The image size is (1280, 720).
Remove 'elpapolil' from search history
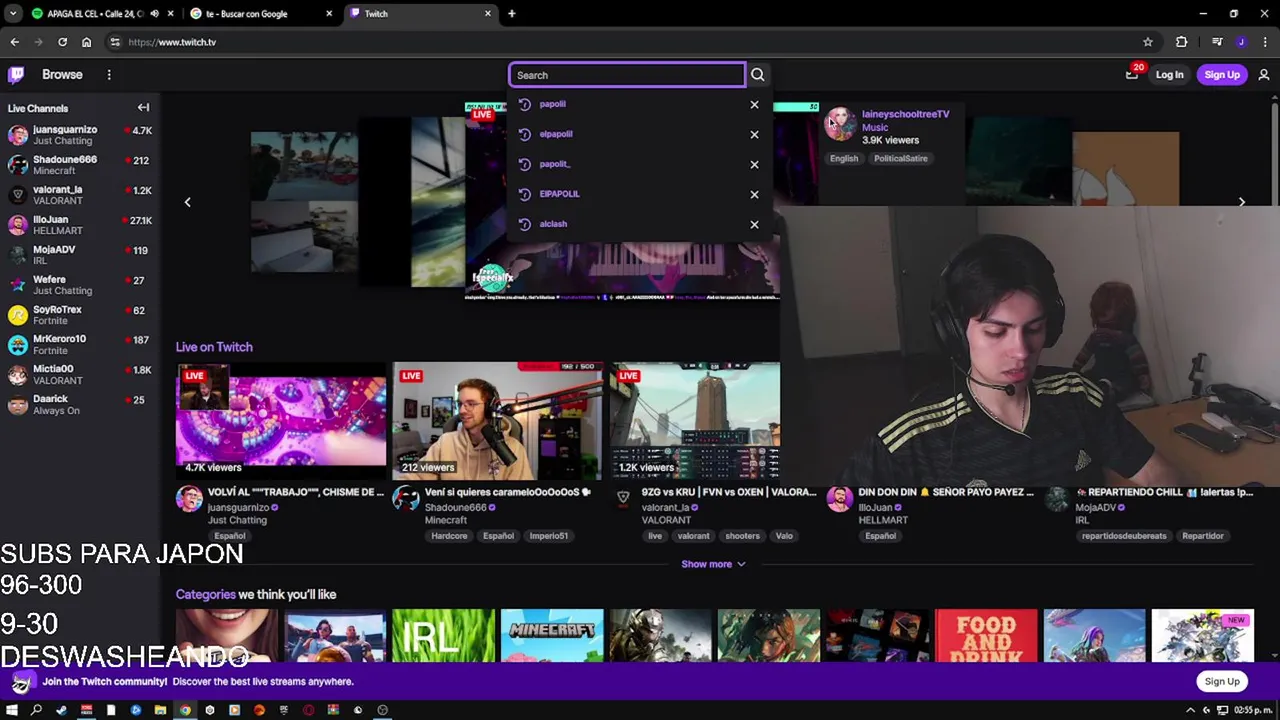point(754,134)
